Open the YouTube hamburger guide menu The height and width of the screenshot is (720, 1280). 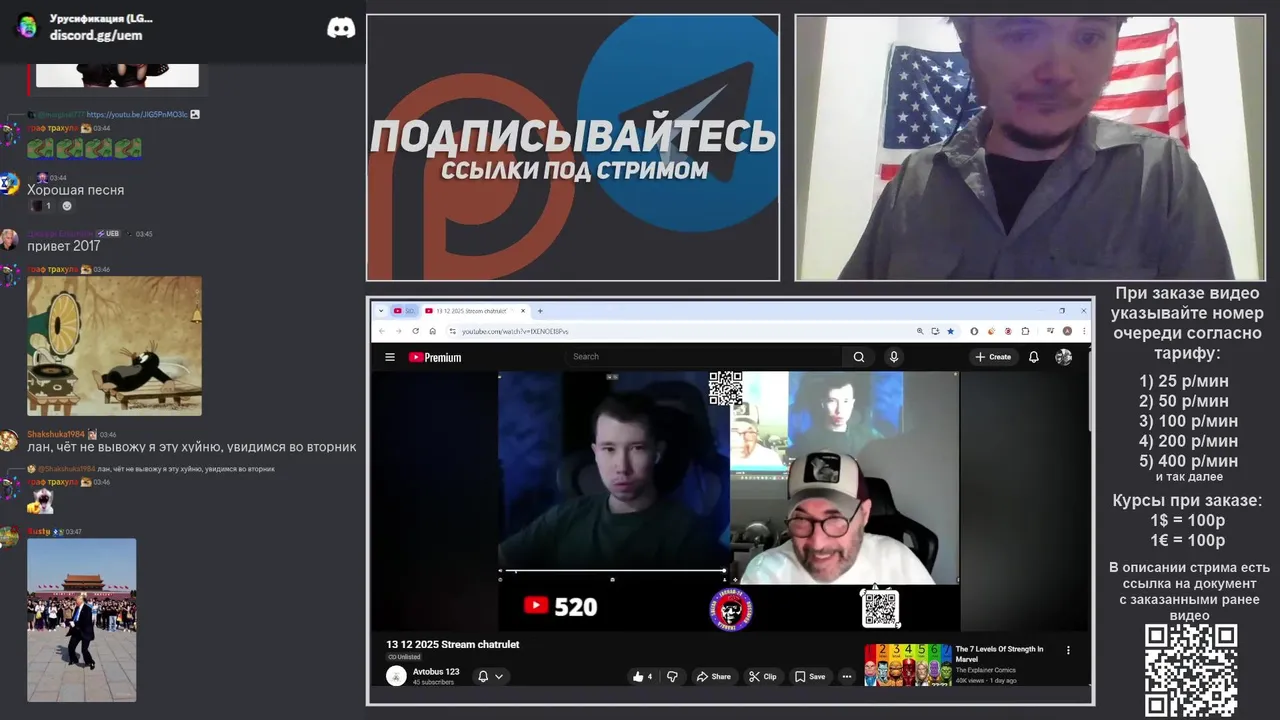pyautogui.click(x=389, y=357)
